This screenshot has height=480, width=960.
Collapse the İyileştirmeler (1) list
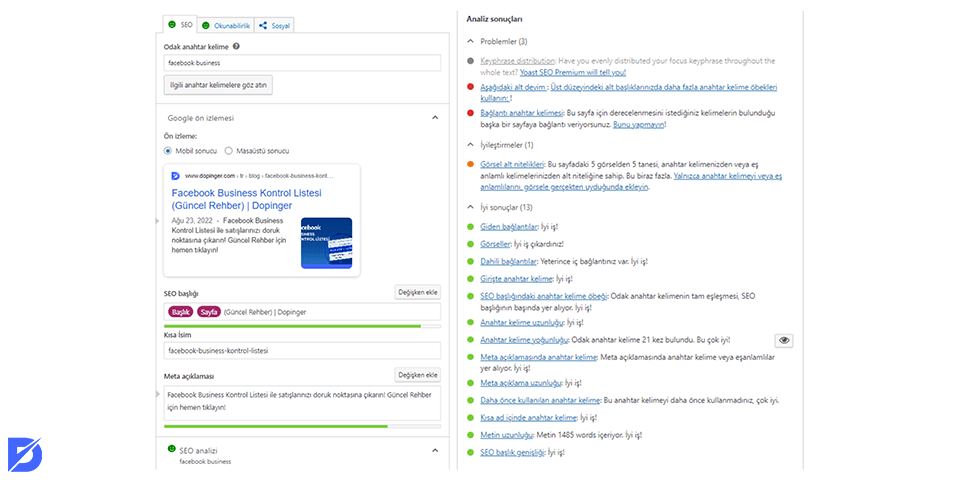[x=470, y=145]
